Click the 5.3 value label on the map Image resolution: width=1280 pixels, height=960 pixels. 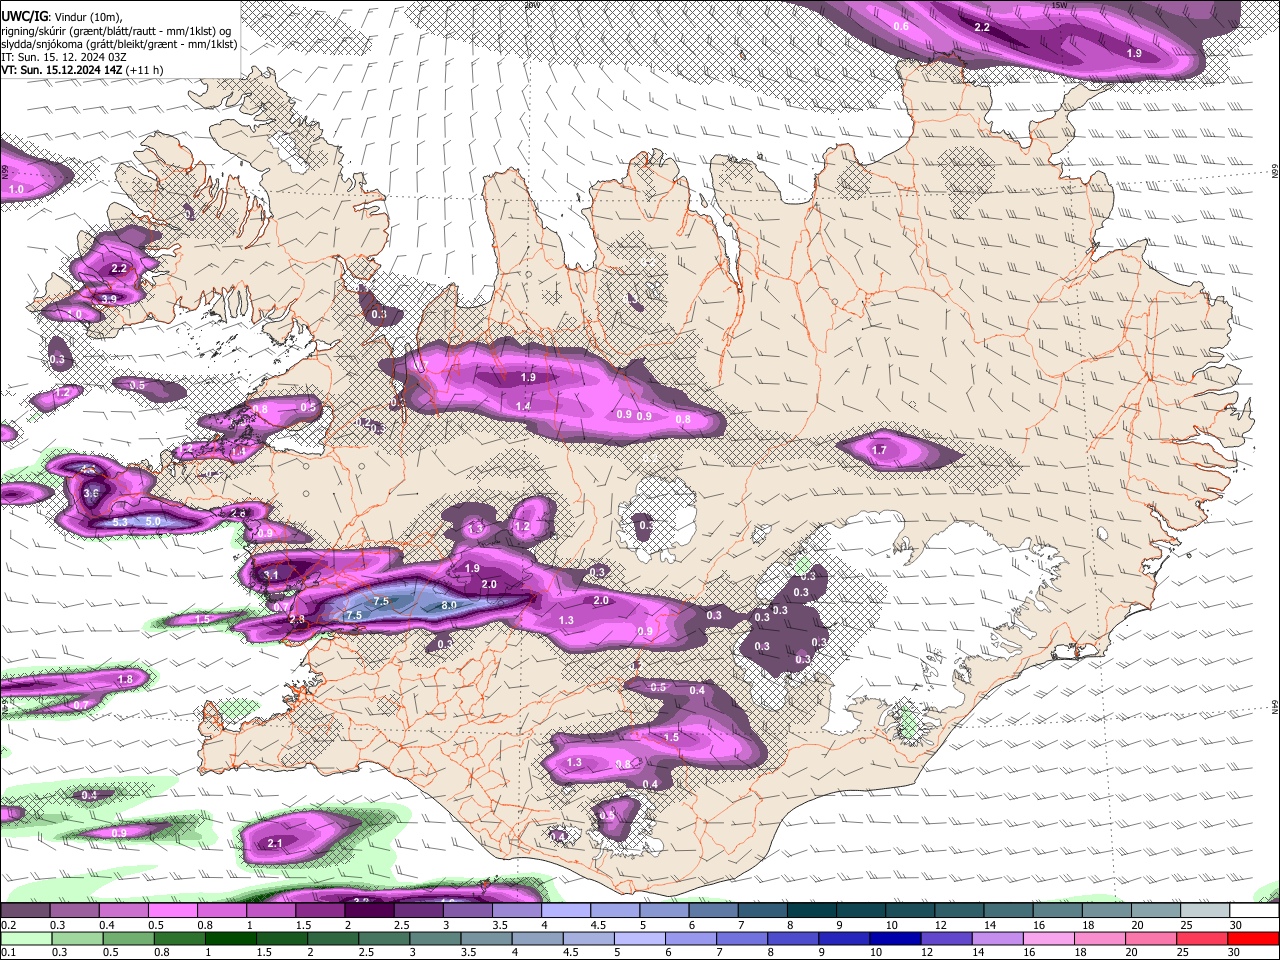pyautogui.click(x=121, y=522)
